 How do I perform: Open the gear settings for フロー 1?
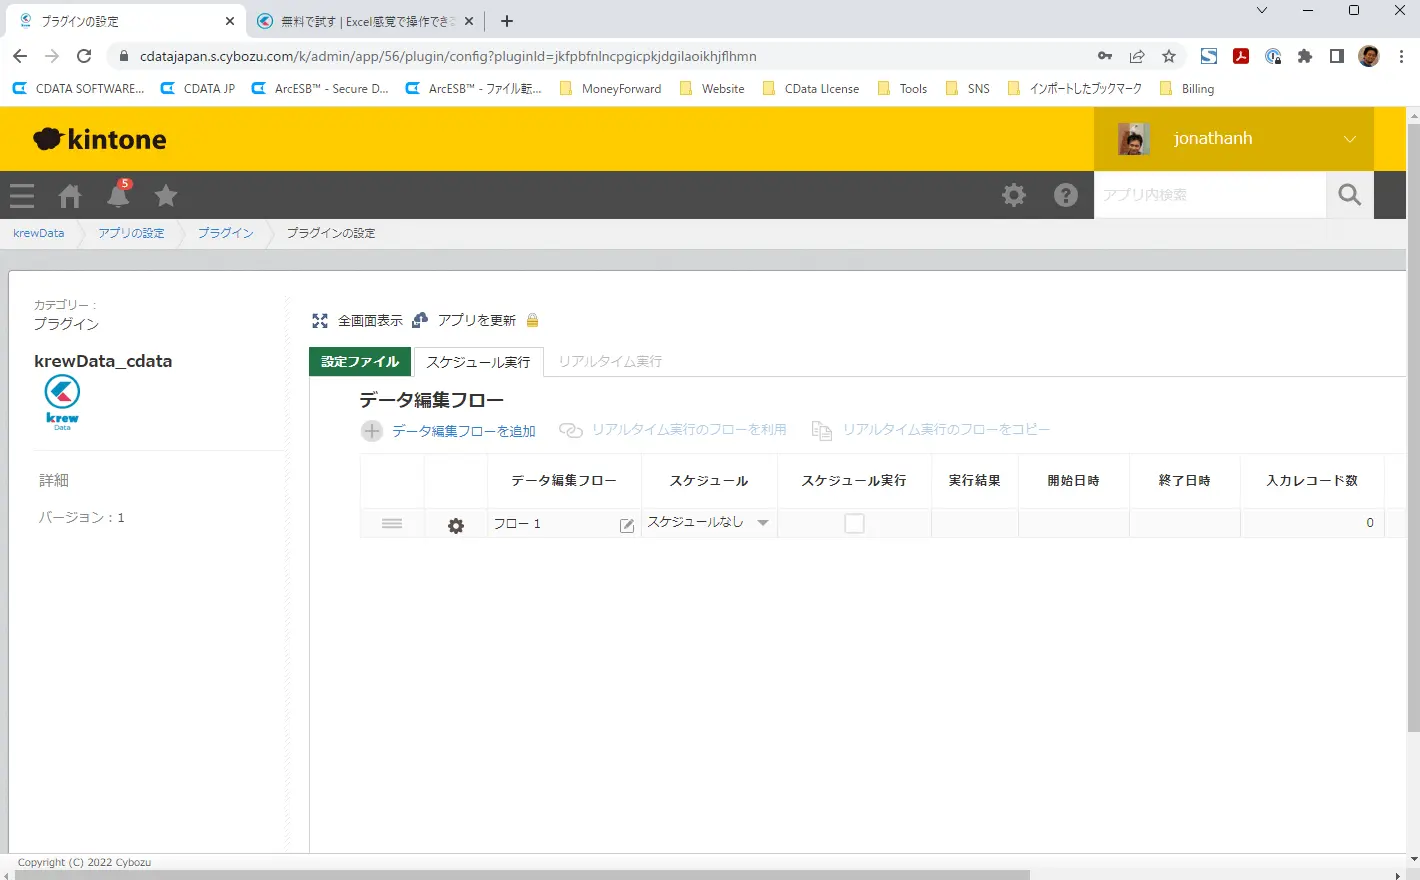[456, 525]
